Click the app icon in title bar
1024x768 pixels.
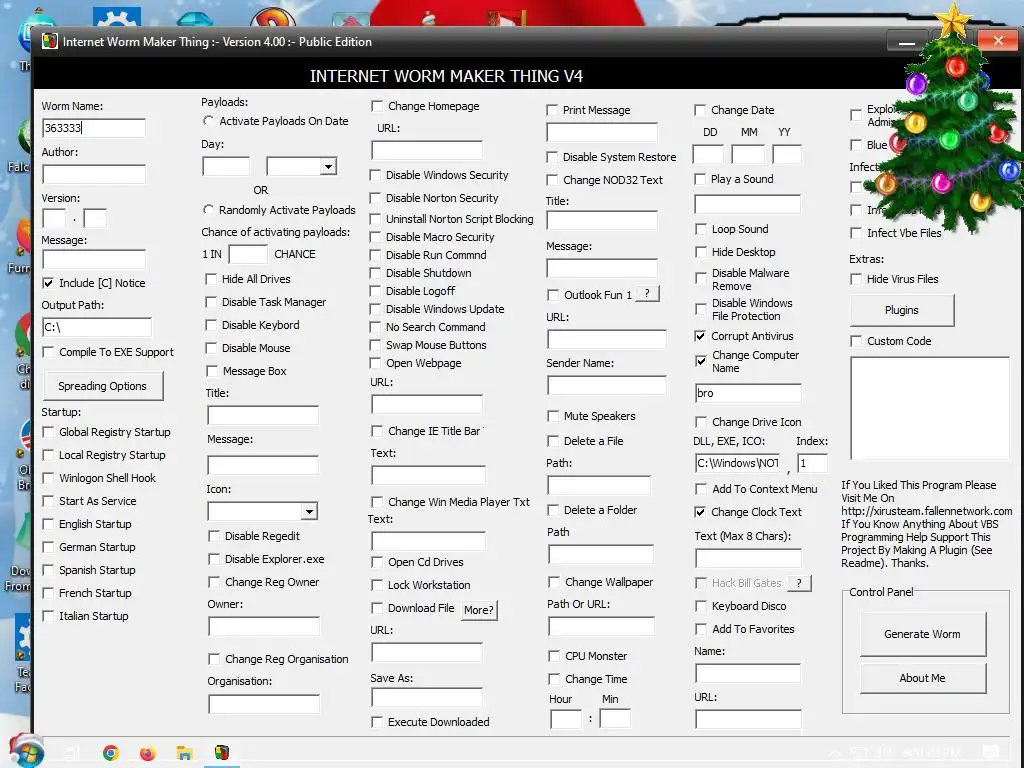[49, 41]
